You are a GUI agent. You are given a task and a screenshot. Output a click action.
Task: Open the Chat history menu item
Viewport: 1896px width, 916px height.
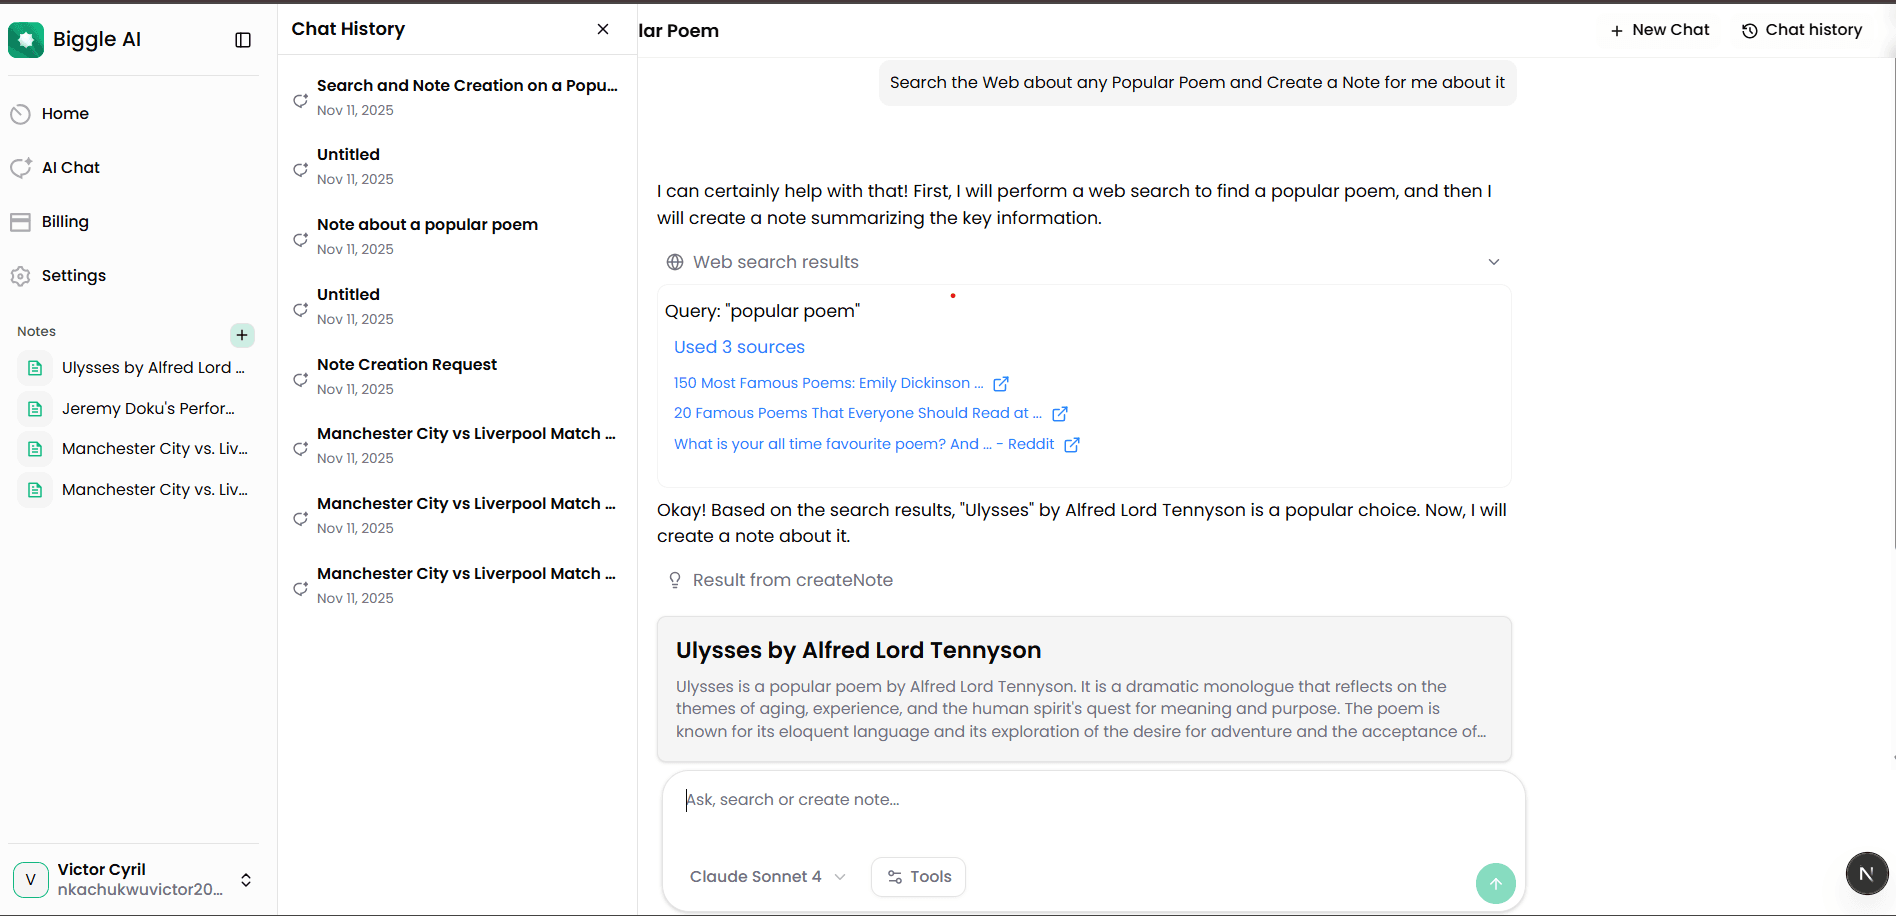[x=1802, y=30]
